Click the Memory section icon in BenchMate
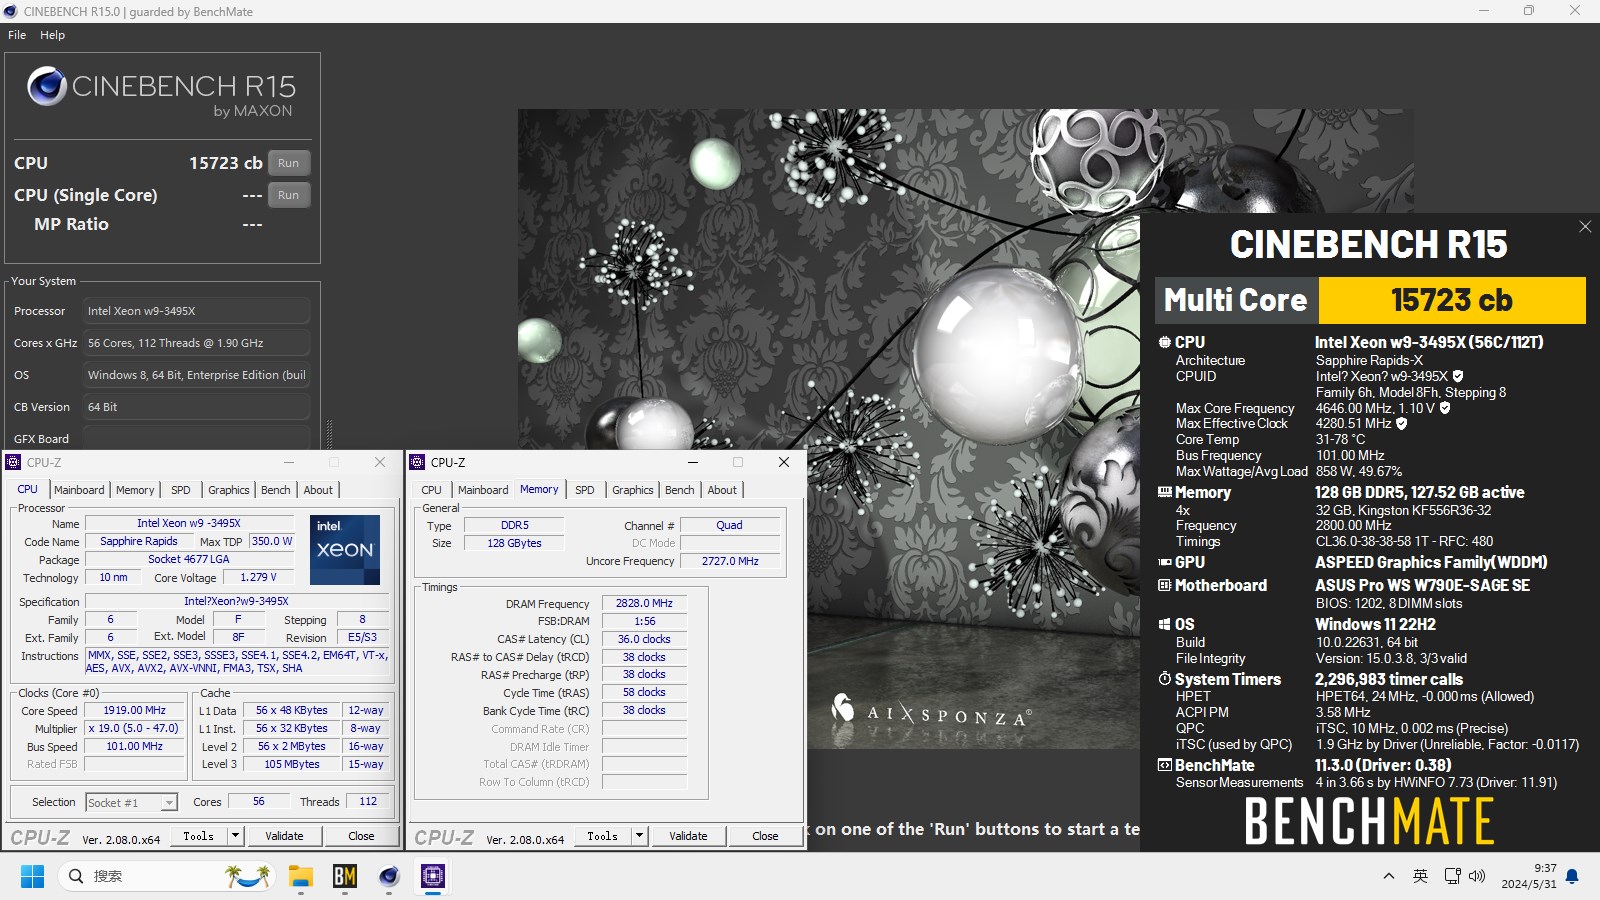The height and width of the screenshot is (900, 1600). click(1165, 492)
